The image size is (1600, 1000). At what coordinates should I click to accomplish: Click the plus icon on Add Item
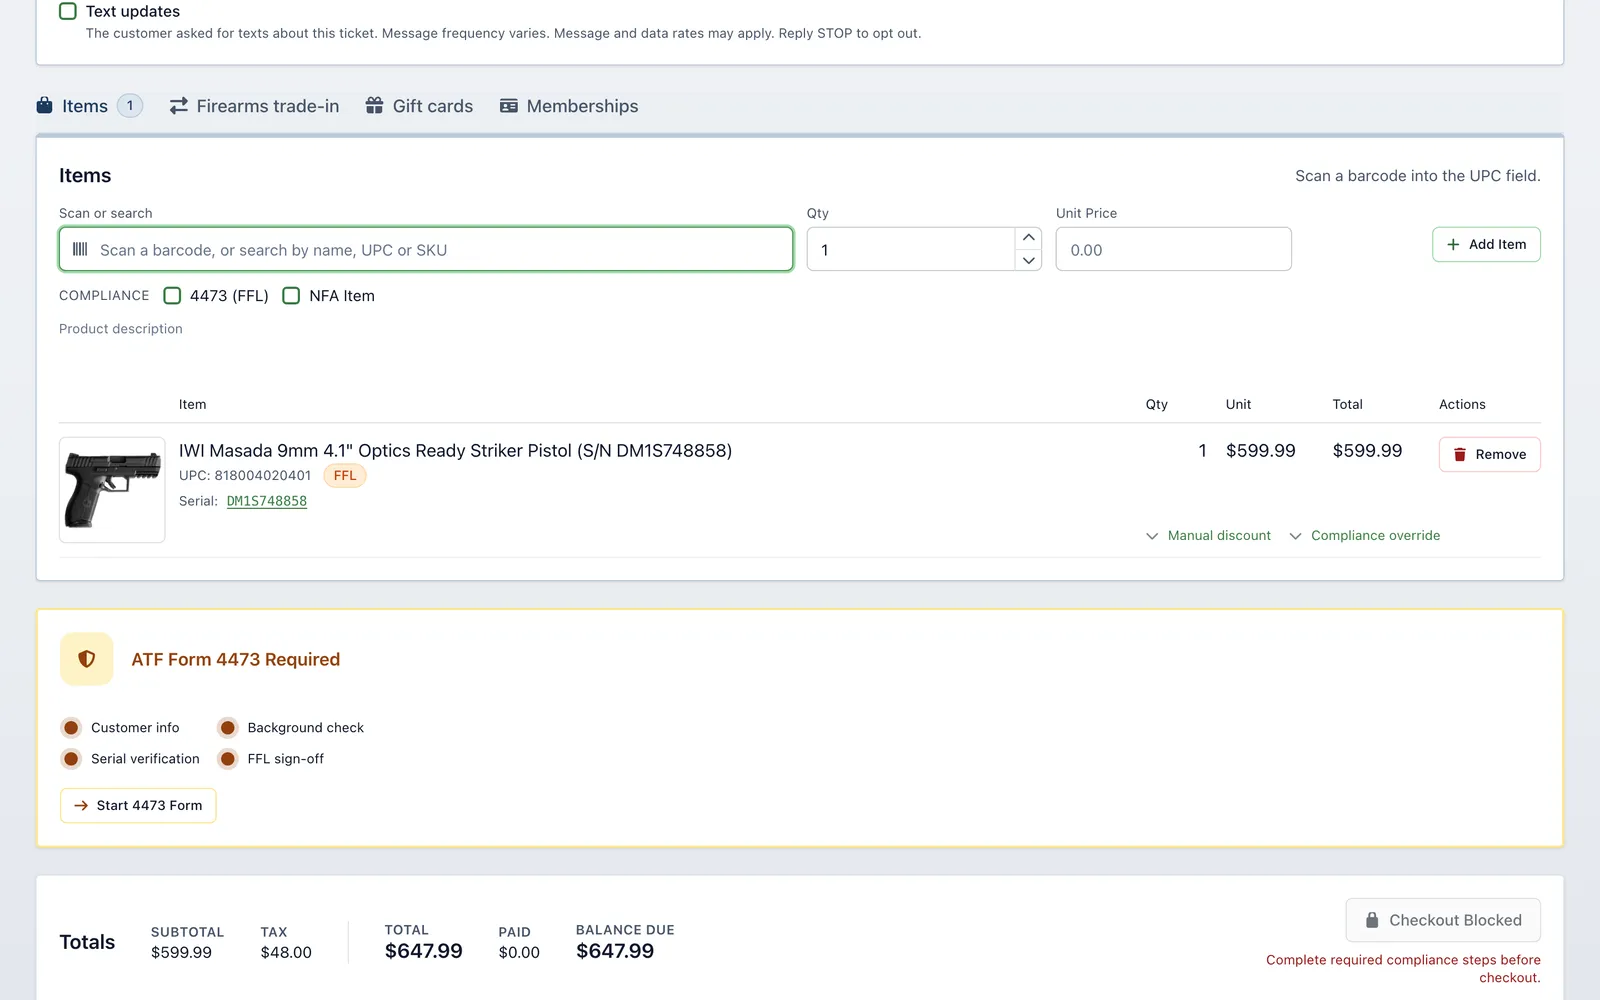pos(1453,244)
